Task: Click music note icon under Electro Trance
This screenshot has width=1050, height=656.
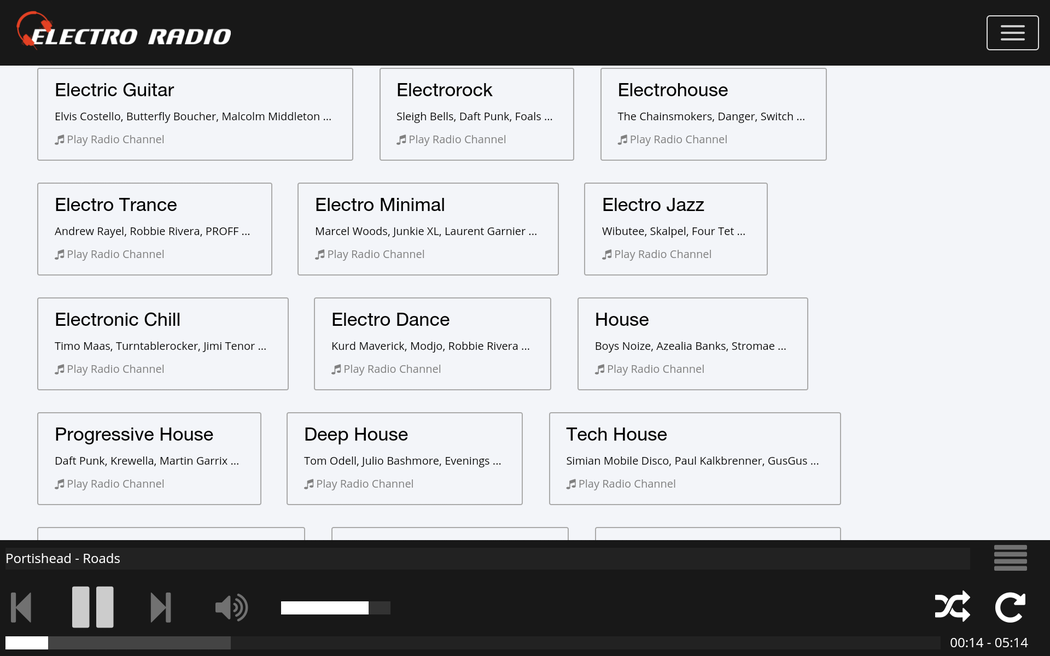Action: click(x=60, y=255)
